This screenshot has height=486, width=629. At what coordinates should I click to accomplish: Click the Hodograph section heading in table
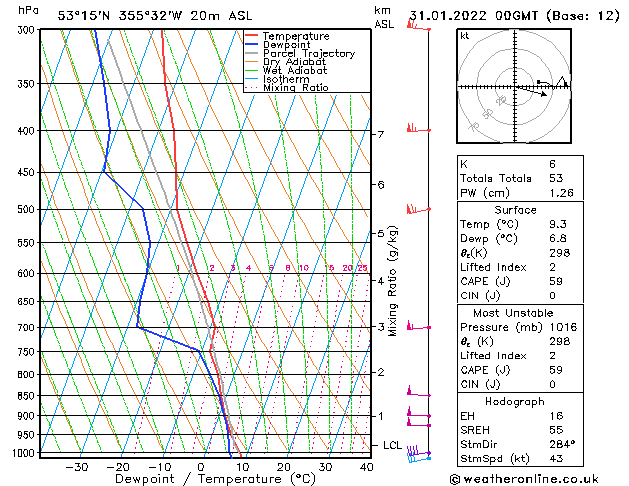tap(513, 401)
